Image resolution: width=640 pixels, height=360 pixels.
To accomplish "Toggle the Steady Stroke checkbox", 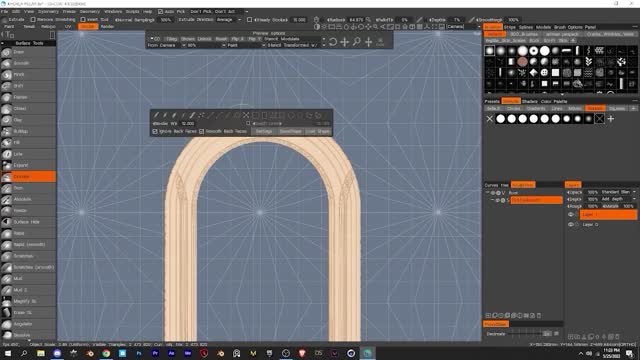I will coord(249,19).
